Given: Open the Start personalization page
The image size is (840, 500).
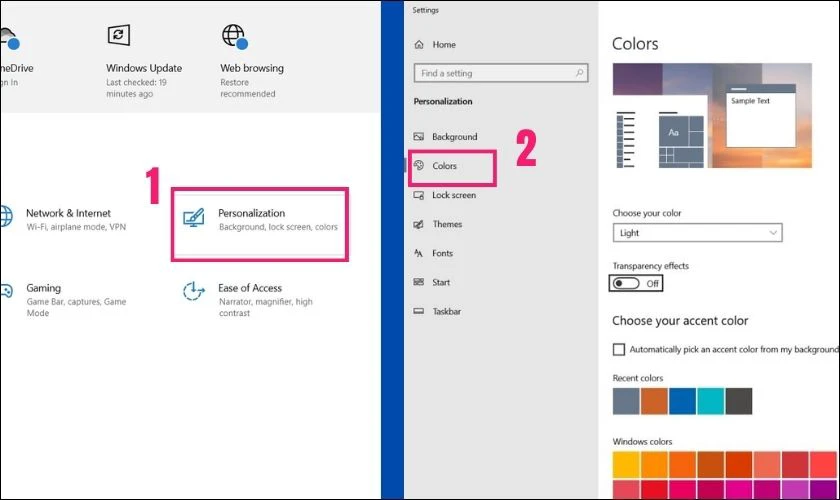Looking at the screenshot, I should click(441, 283).
